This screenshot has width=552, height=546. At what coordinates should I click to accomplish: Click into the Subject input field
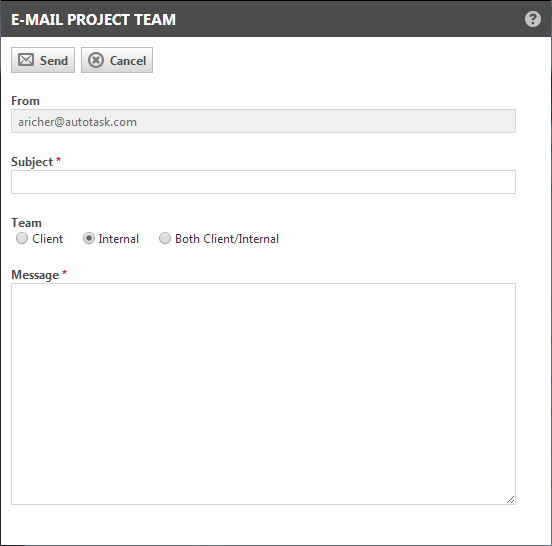tap(263, 182)
